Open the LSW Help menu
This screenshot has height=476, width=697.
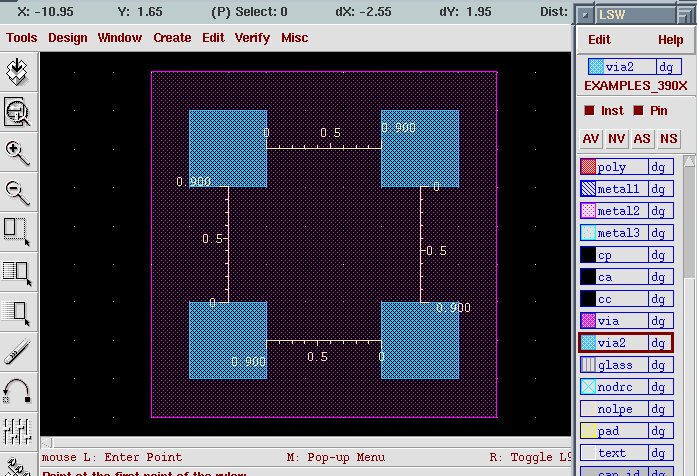[670, 40]
